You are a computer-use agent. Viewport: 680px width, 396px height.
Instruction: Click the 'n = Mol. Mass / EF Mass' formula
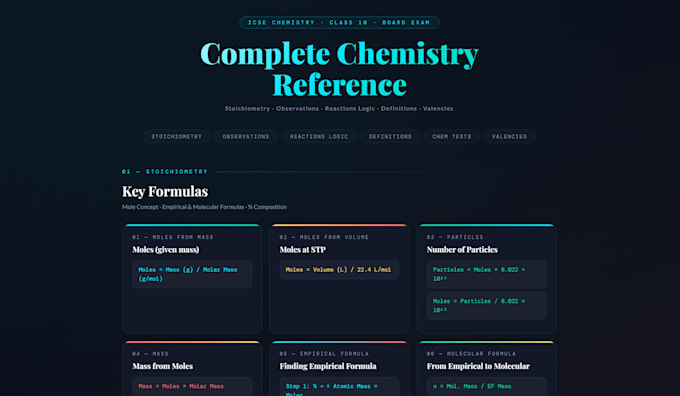click(x=486, y=386)
